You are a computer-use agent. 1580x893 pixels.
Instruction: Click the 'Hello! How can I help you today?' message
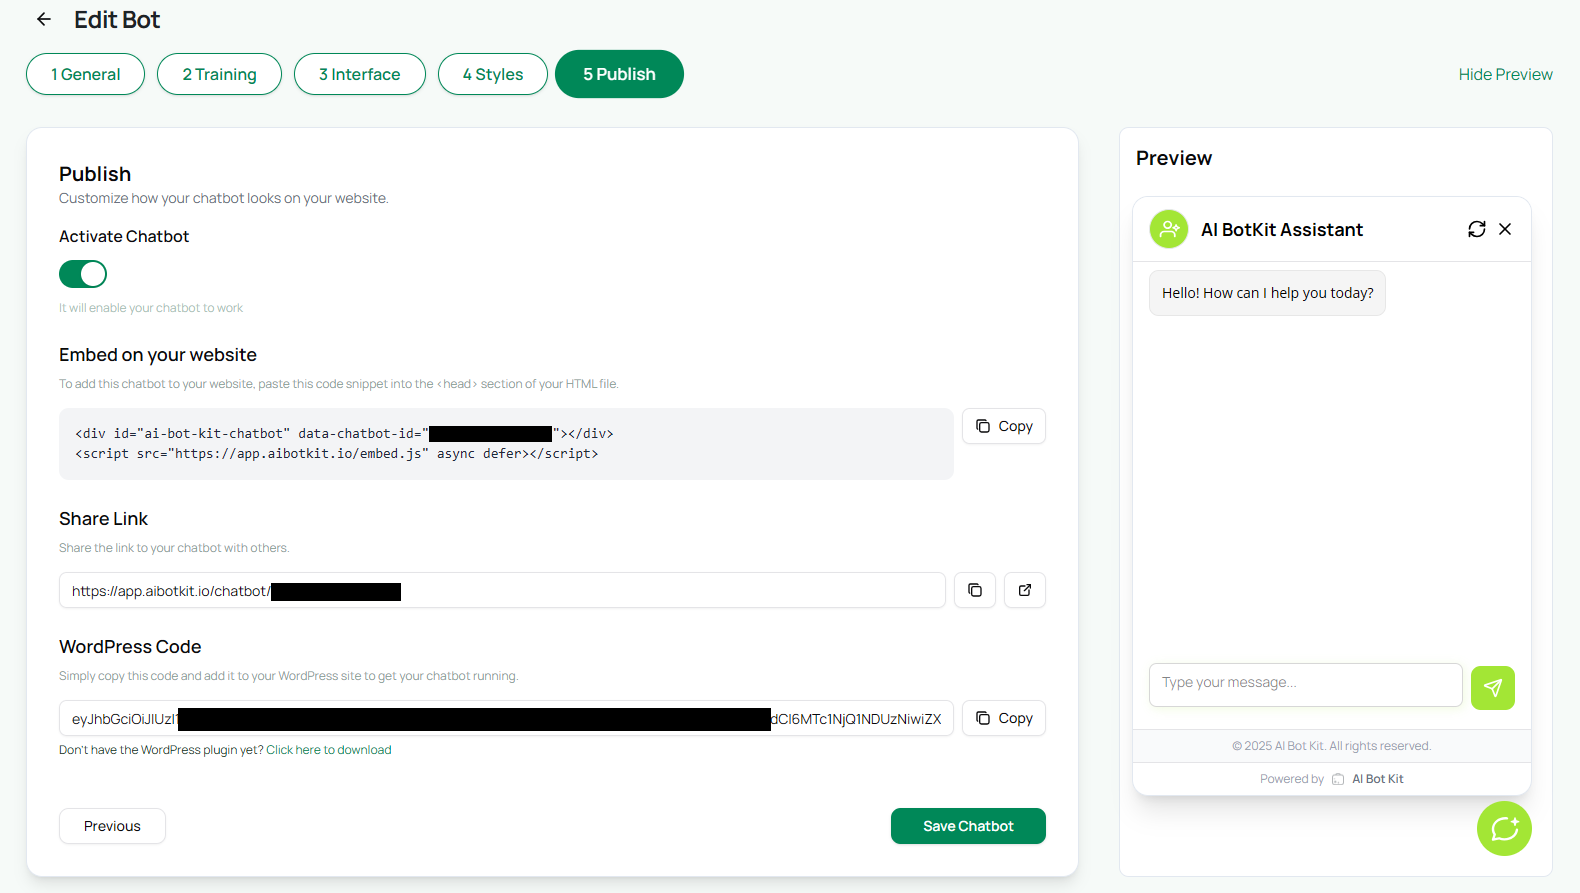pyautogui.click(x=1267, y=293)
